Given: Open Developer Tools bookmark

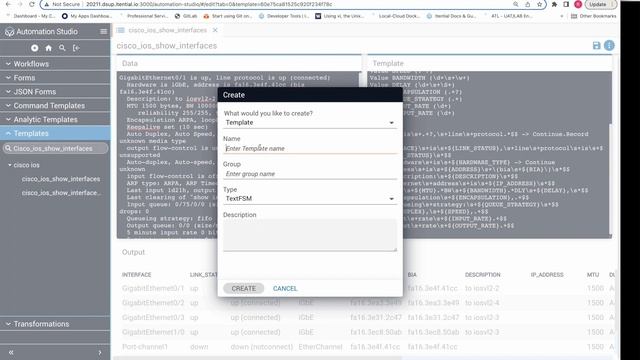Looking at the screenshot, I should coord(284,16).
